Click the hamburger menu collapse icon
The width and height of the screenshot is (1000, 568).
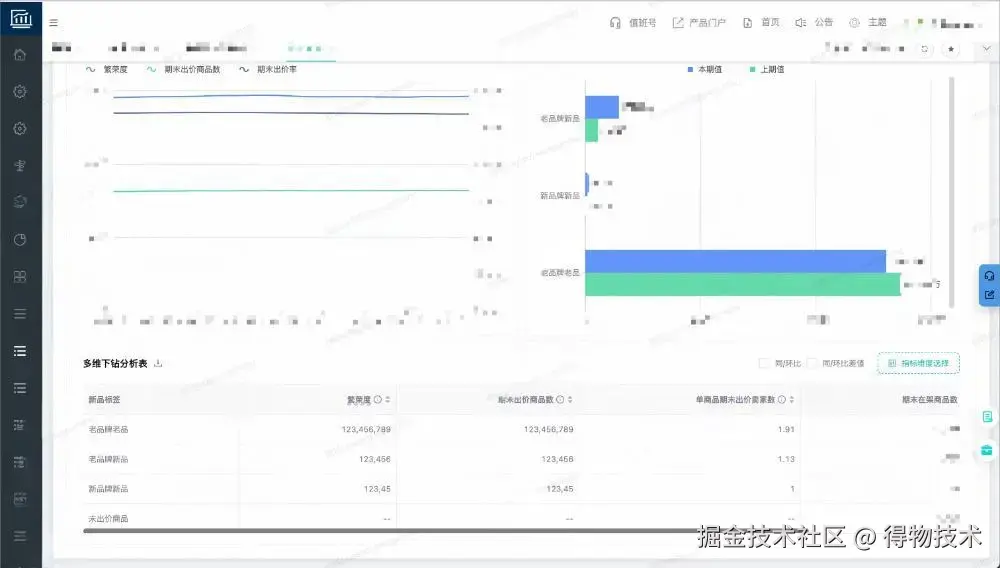tap(54, 22)
